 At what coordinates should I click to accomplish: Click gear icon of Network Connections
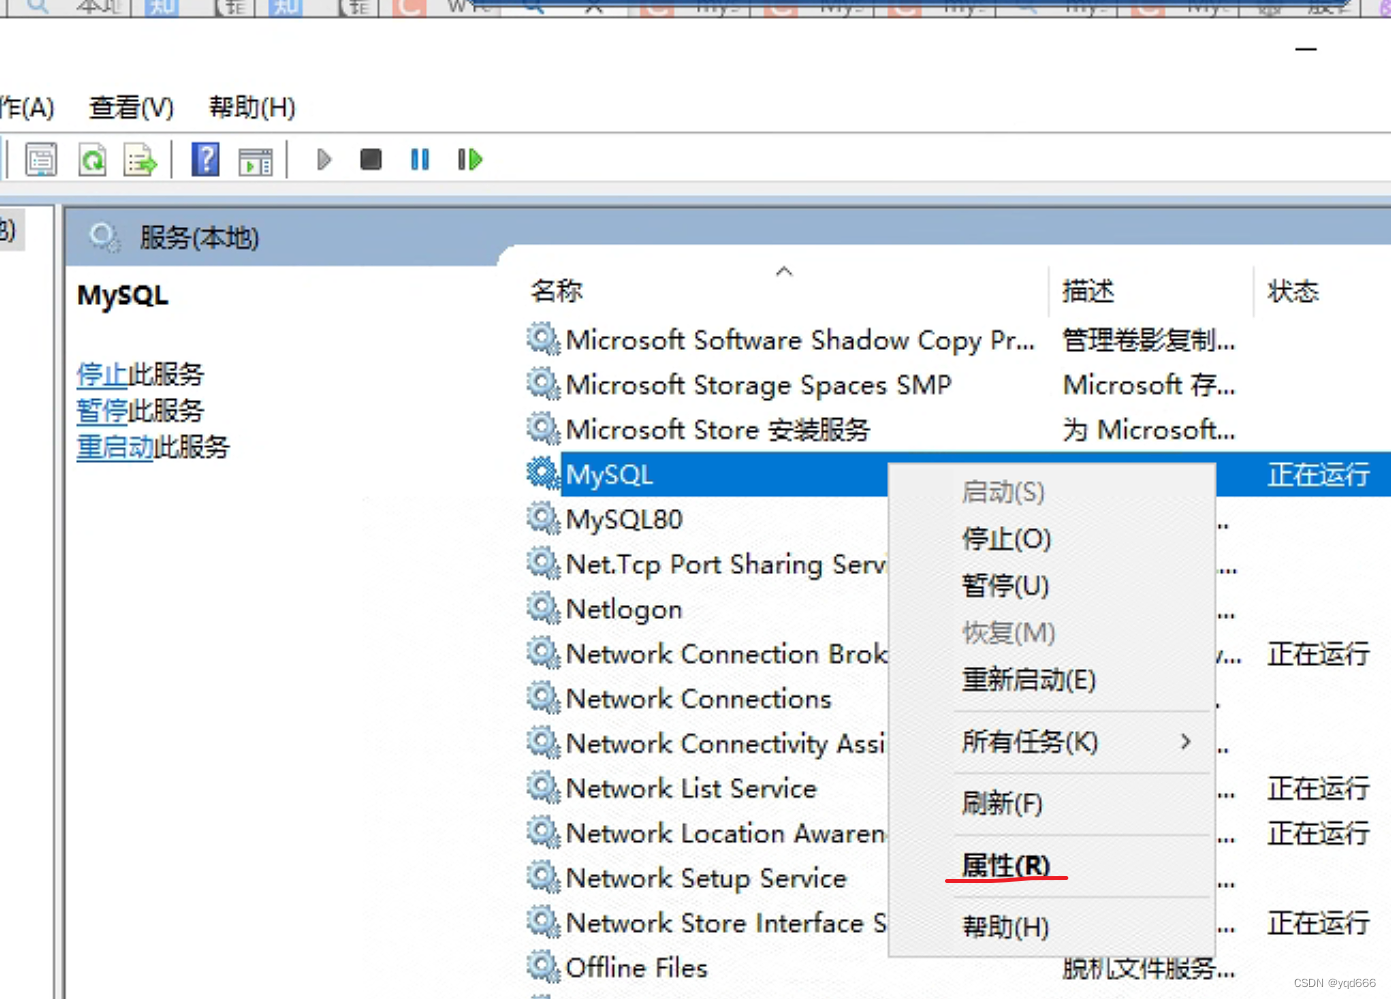[x=543, y=698]
